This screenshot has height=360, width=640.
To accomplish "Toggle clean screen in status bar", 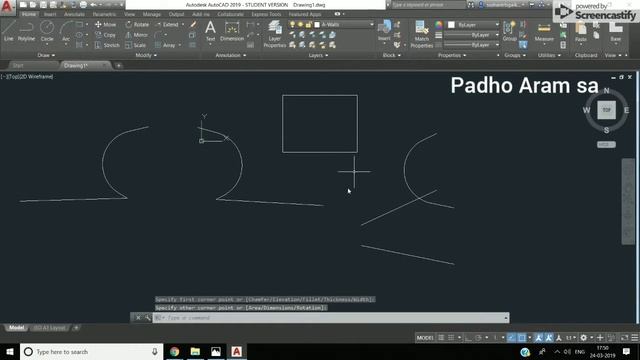I will (x=624, y=338).
